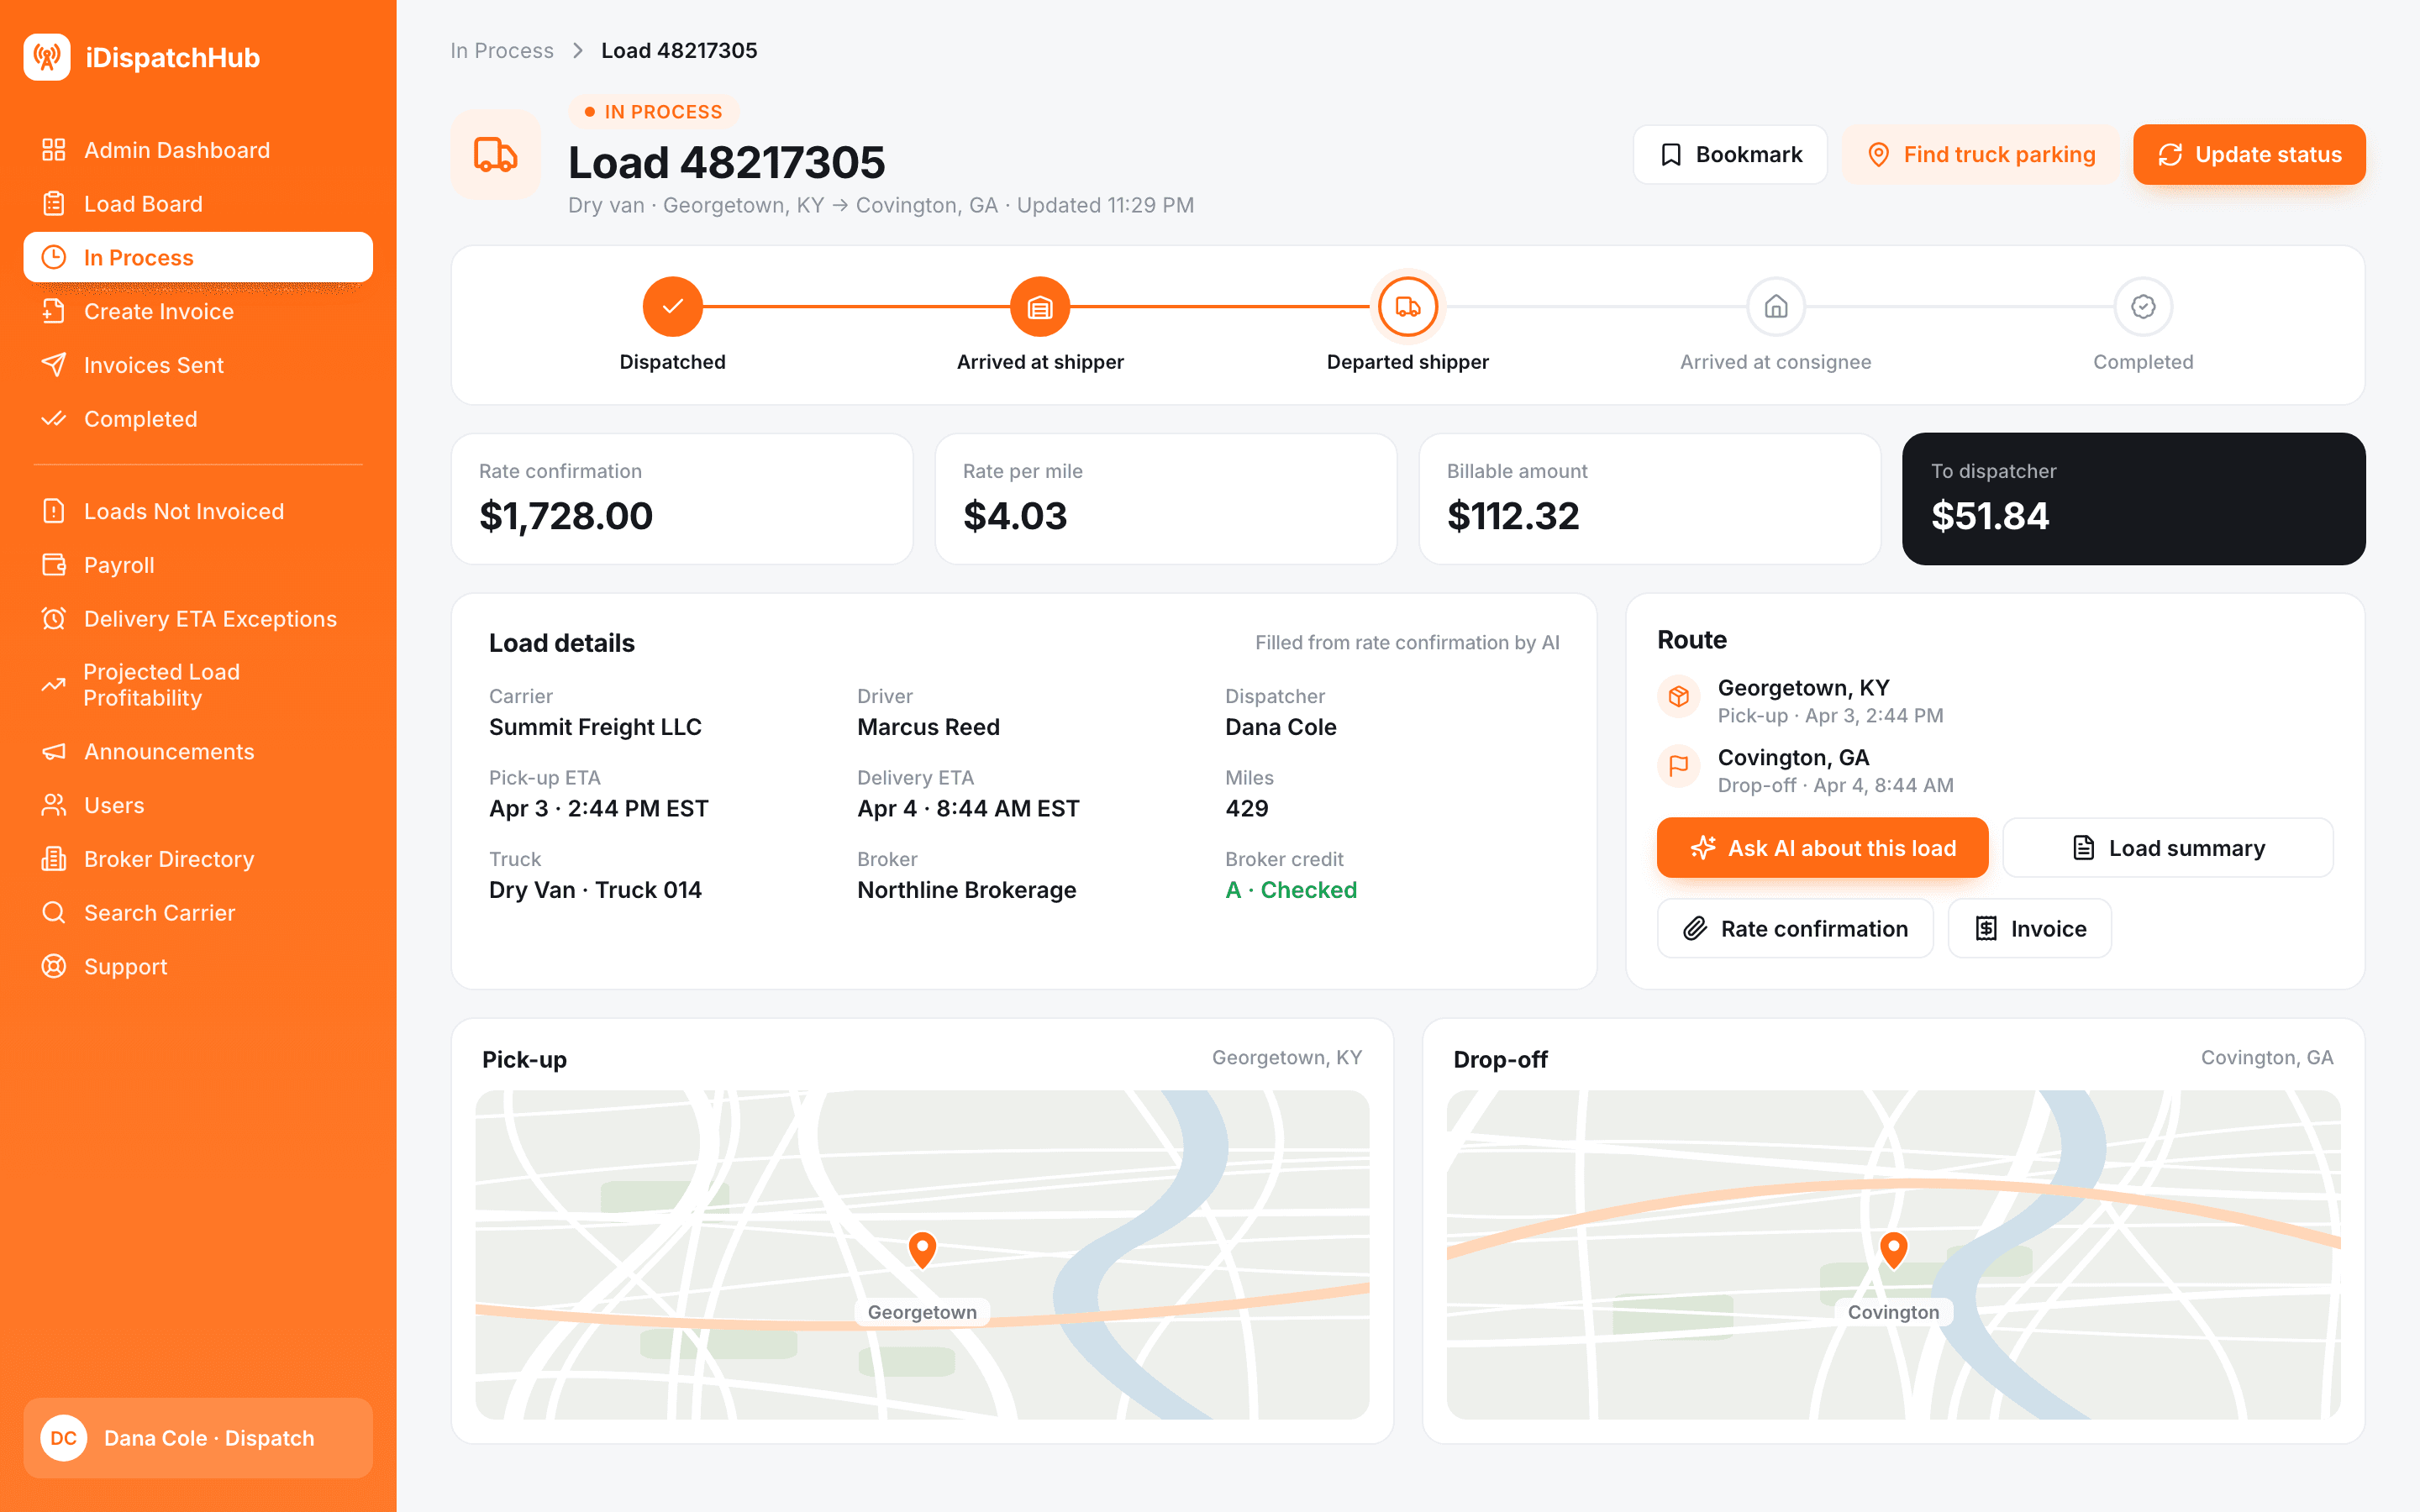This screenshot has height=1512, width=2420.
Task: Click the load truck icon tile
Action: click(496, 154)
